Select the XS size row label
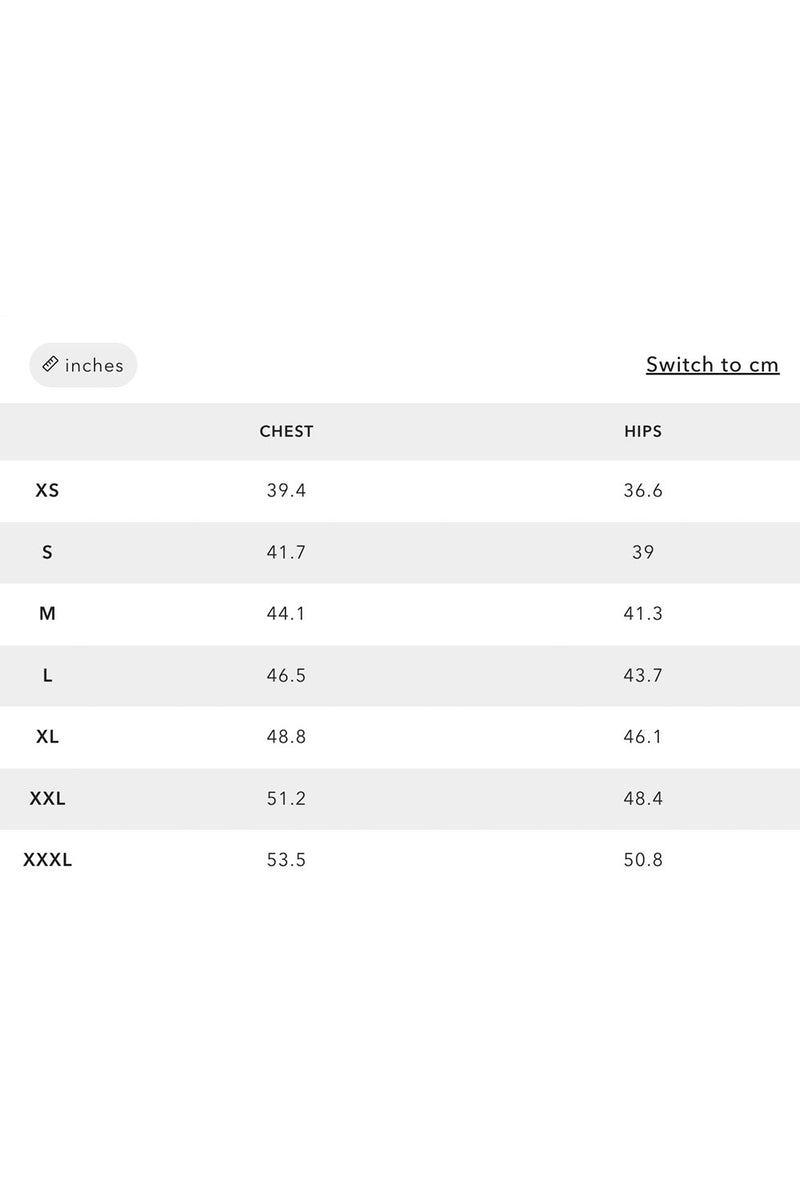 (47, 491)
